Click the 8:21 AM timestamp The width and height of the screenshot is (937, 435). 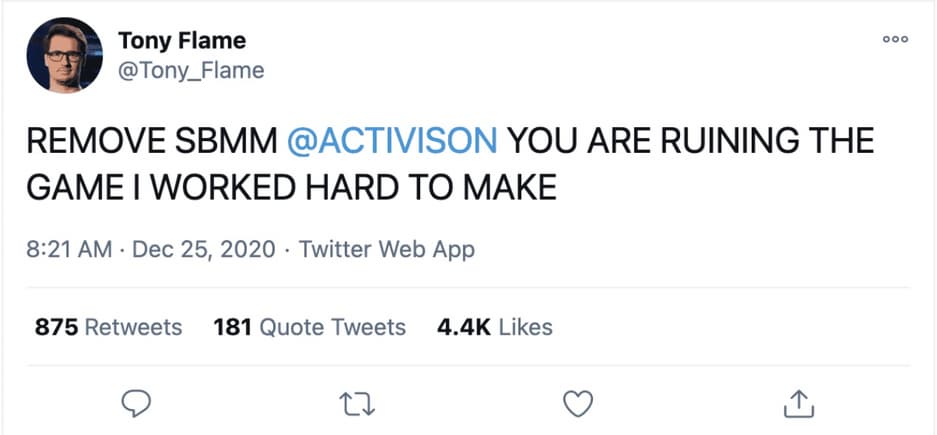(x=69, y=248)
